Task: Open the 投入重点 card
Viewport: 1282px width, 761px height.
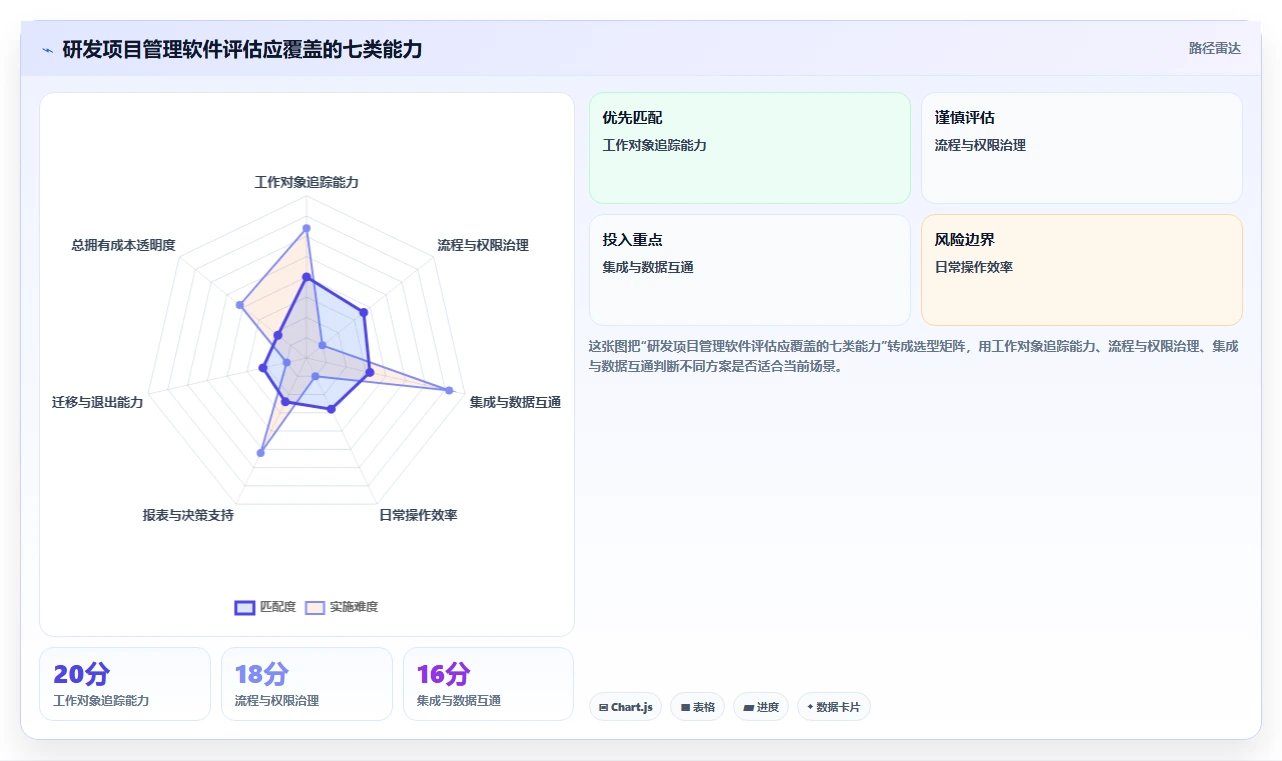Action: (750, 270)
